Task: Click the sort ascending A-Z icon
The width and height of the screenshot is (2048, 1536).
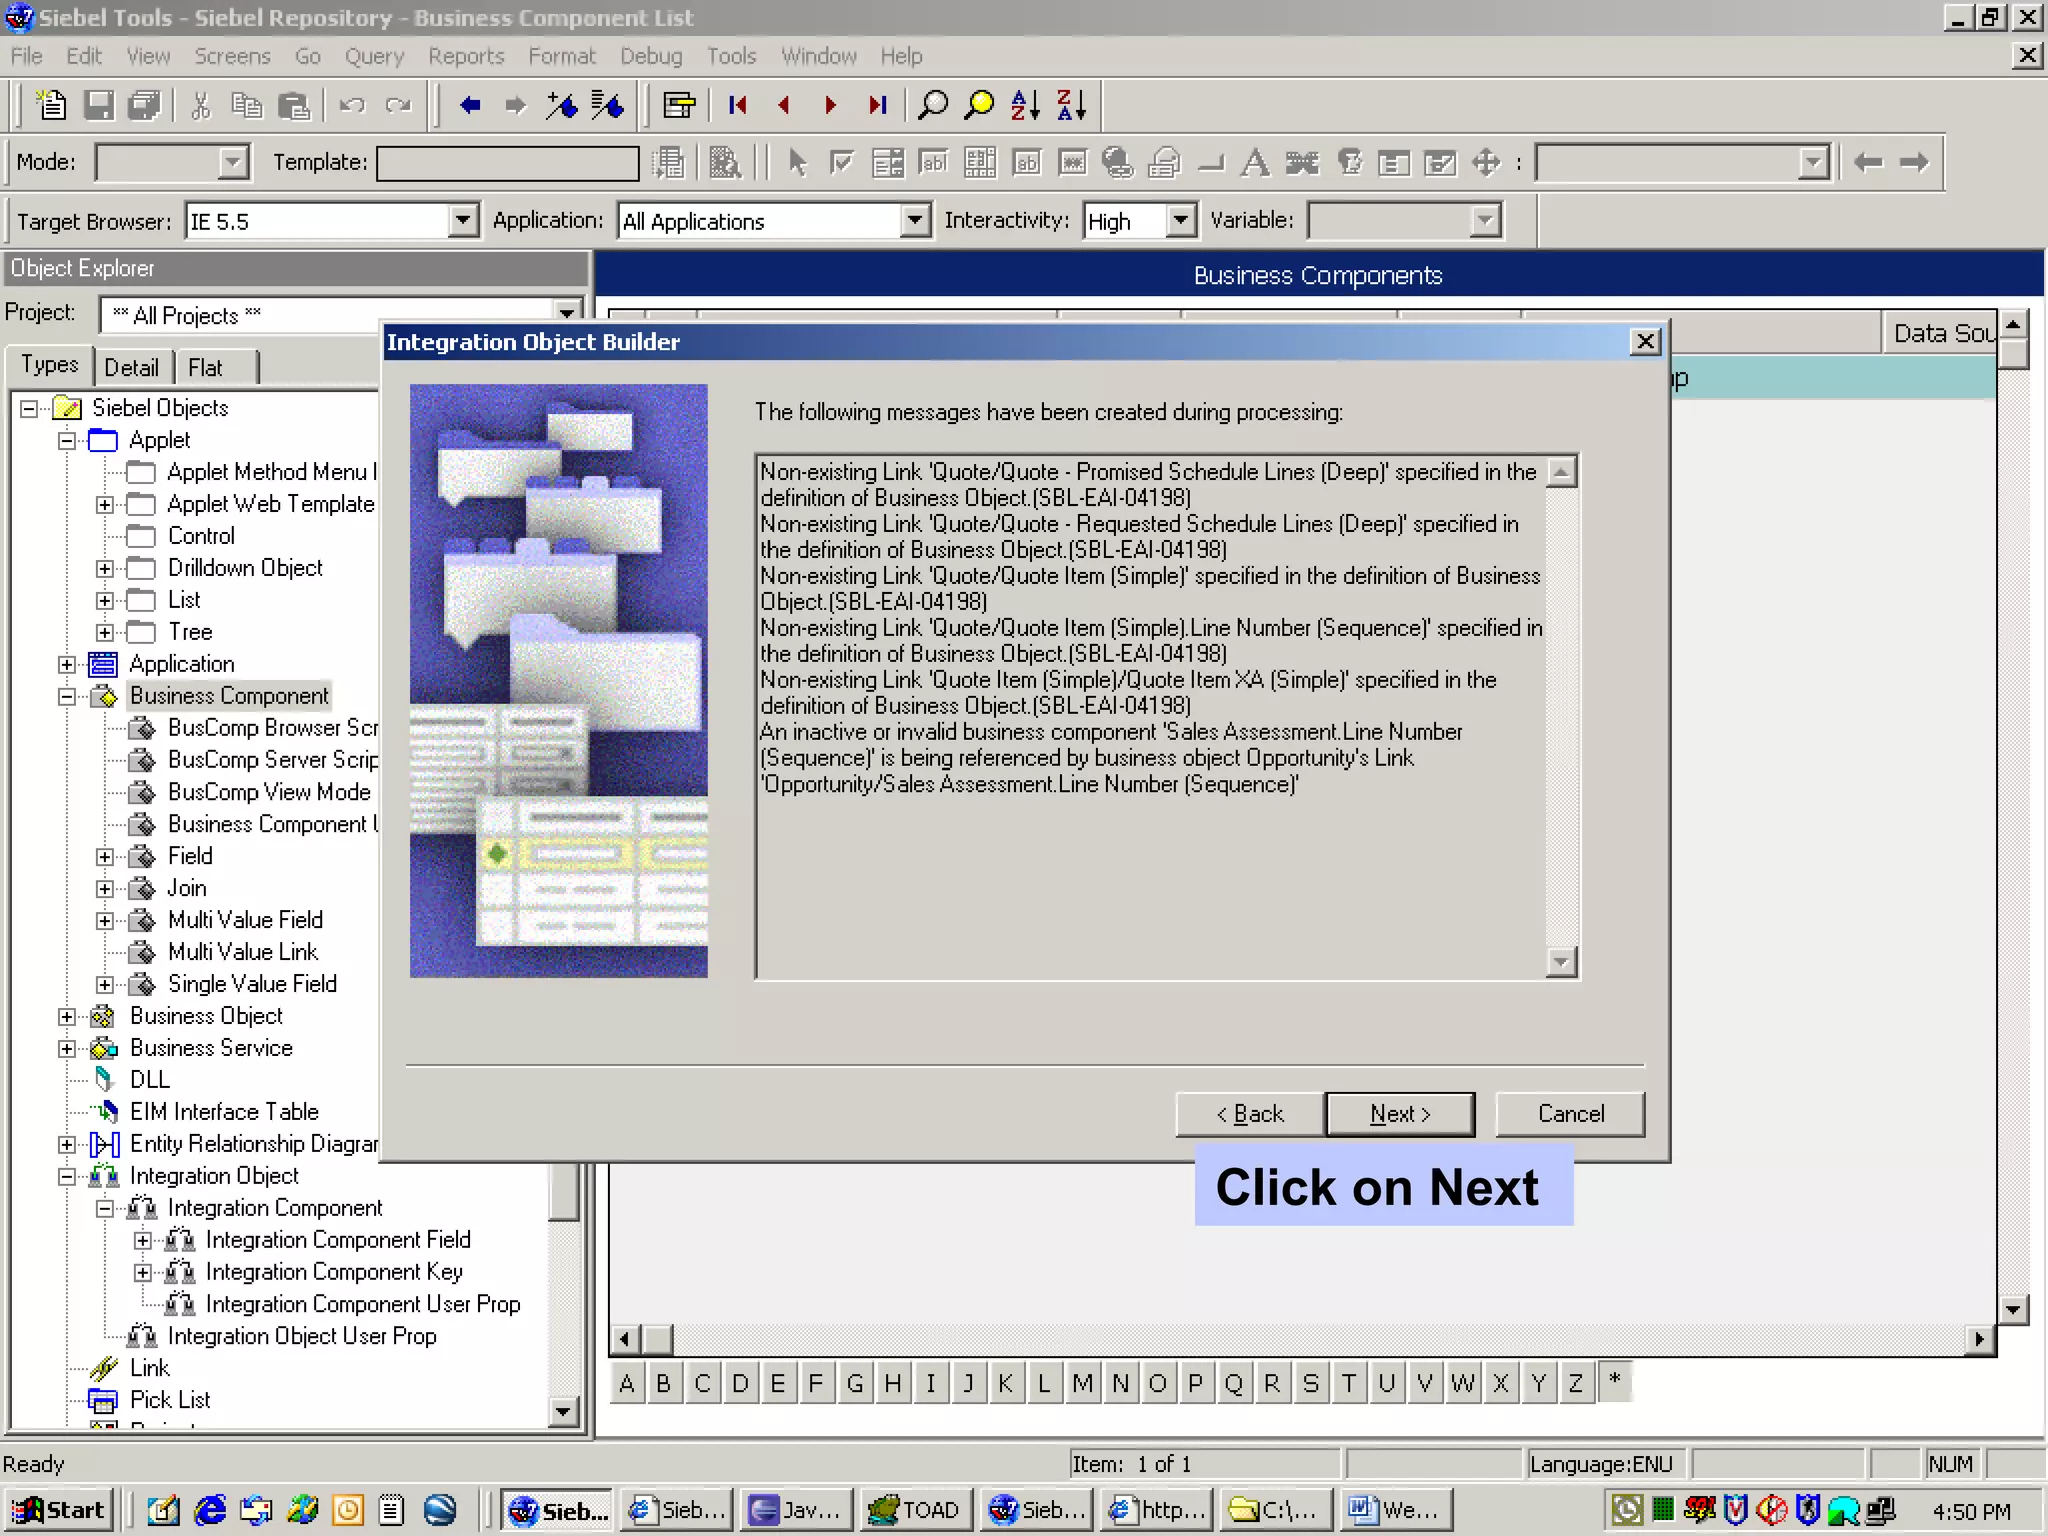Action: [1025, 105]
